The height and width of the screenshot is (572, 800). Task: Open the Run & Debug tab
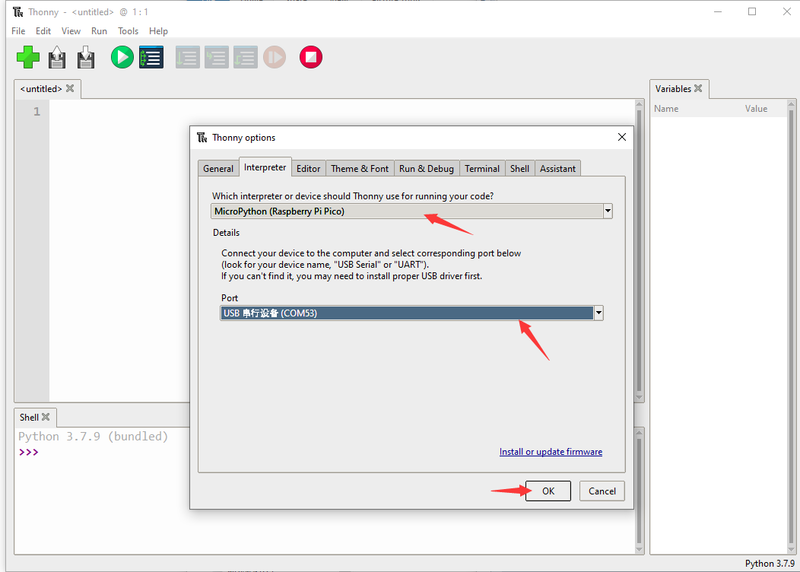pos(427,168)
